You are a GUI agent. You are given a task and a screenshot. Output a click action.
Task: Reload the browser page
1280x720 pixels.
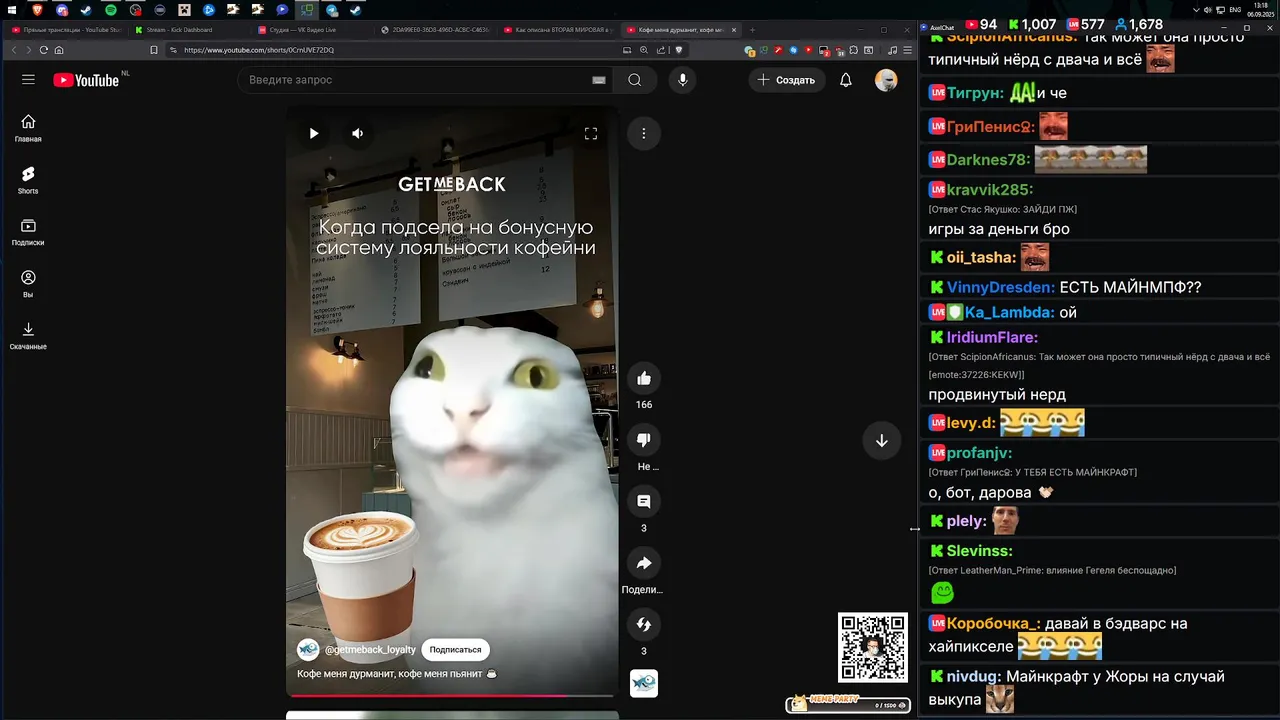tap(44, 50)
